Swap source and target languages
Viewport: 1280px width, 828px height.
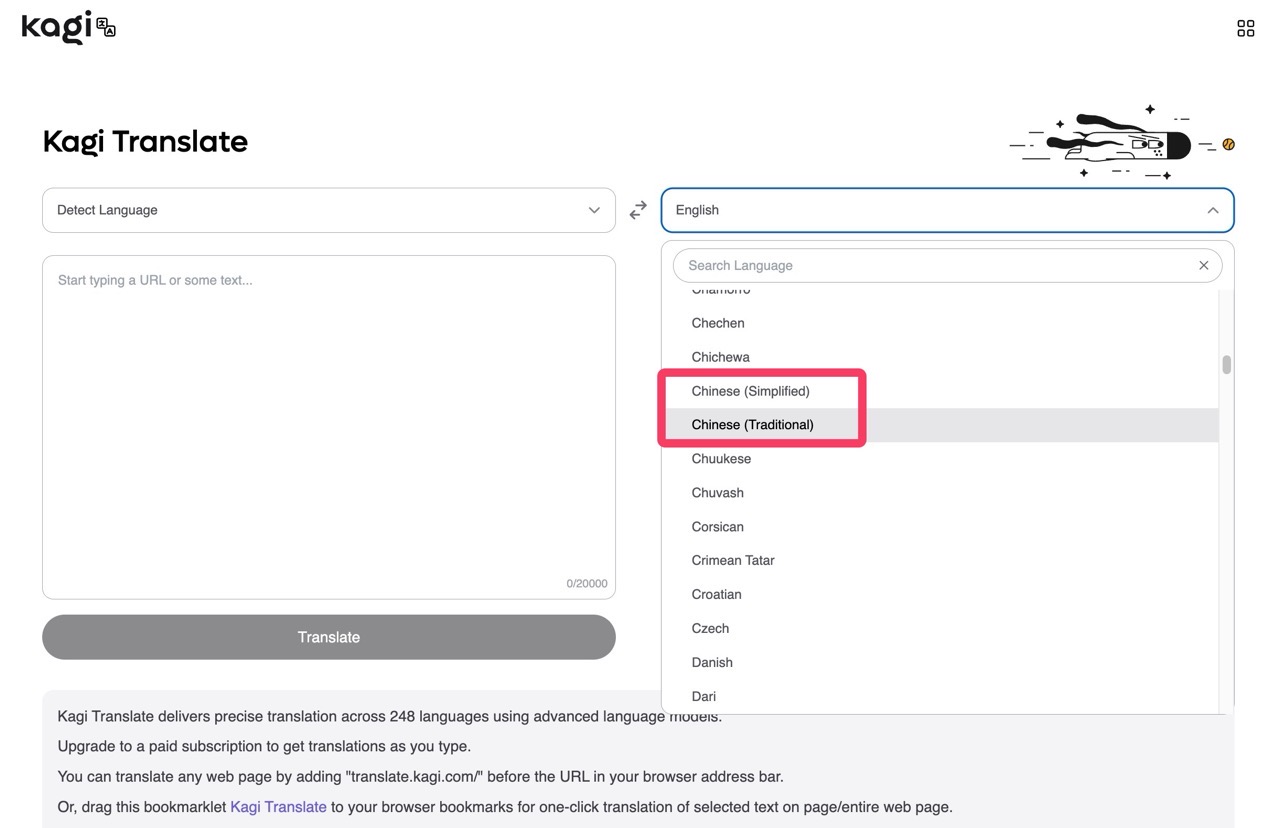[x=638, y=210]
